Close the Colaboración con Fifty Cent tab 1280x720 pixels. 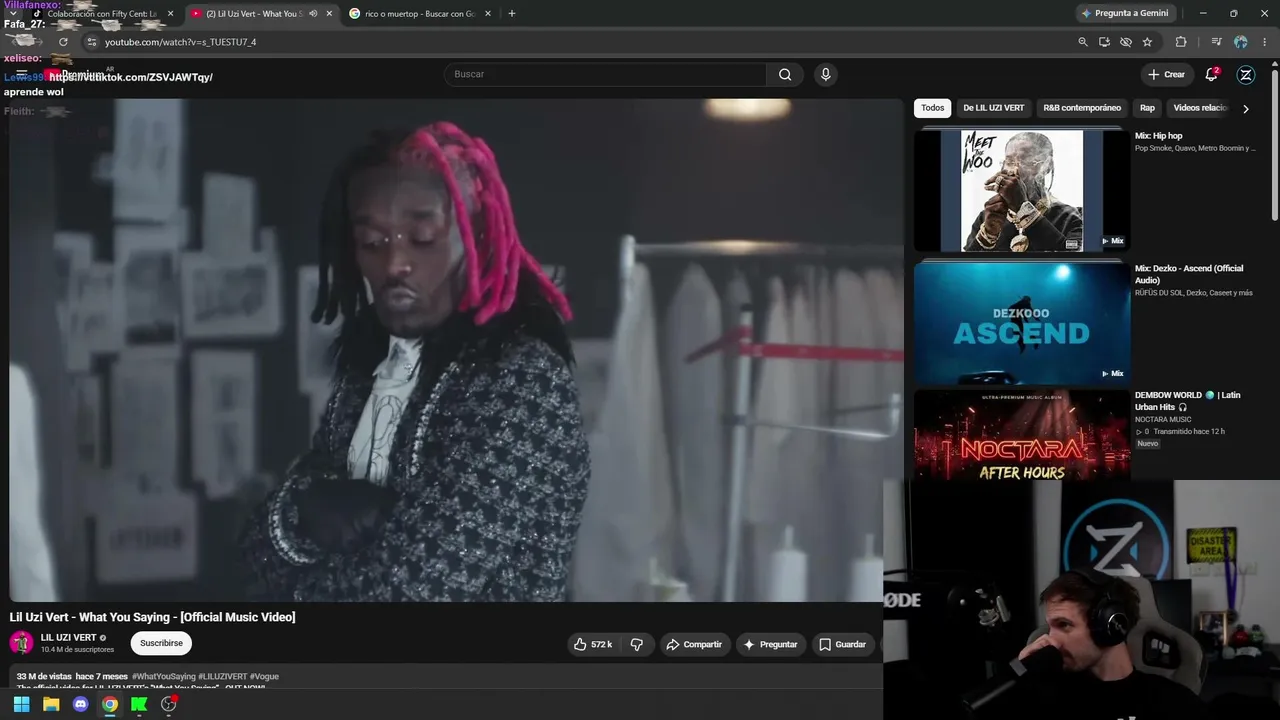click(170, 14)
